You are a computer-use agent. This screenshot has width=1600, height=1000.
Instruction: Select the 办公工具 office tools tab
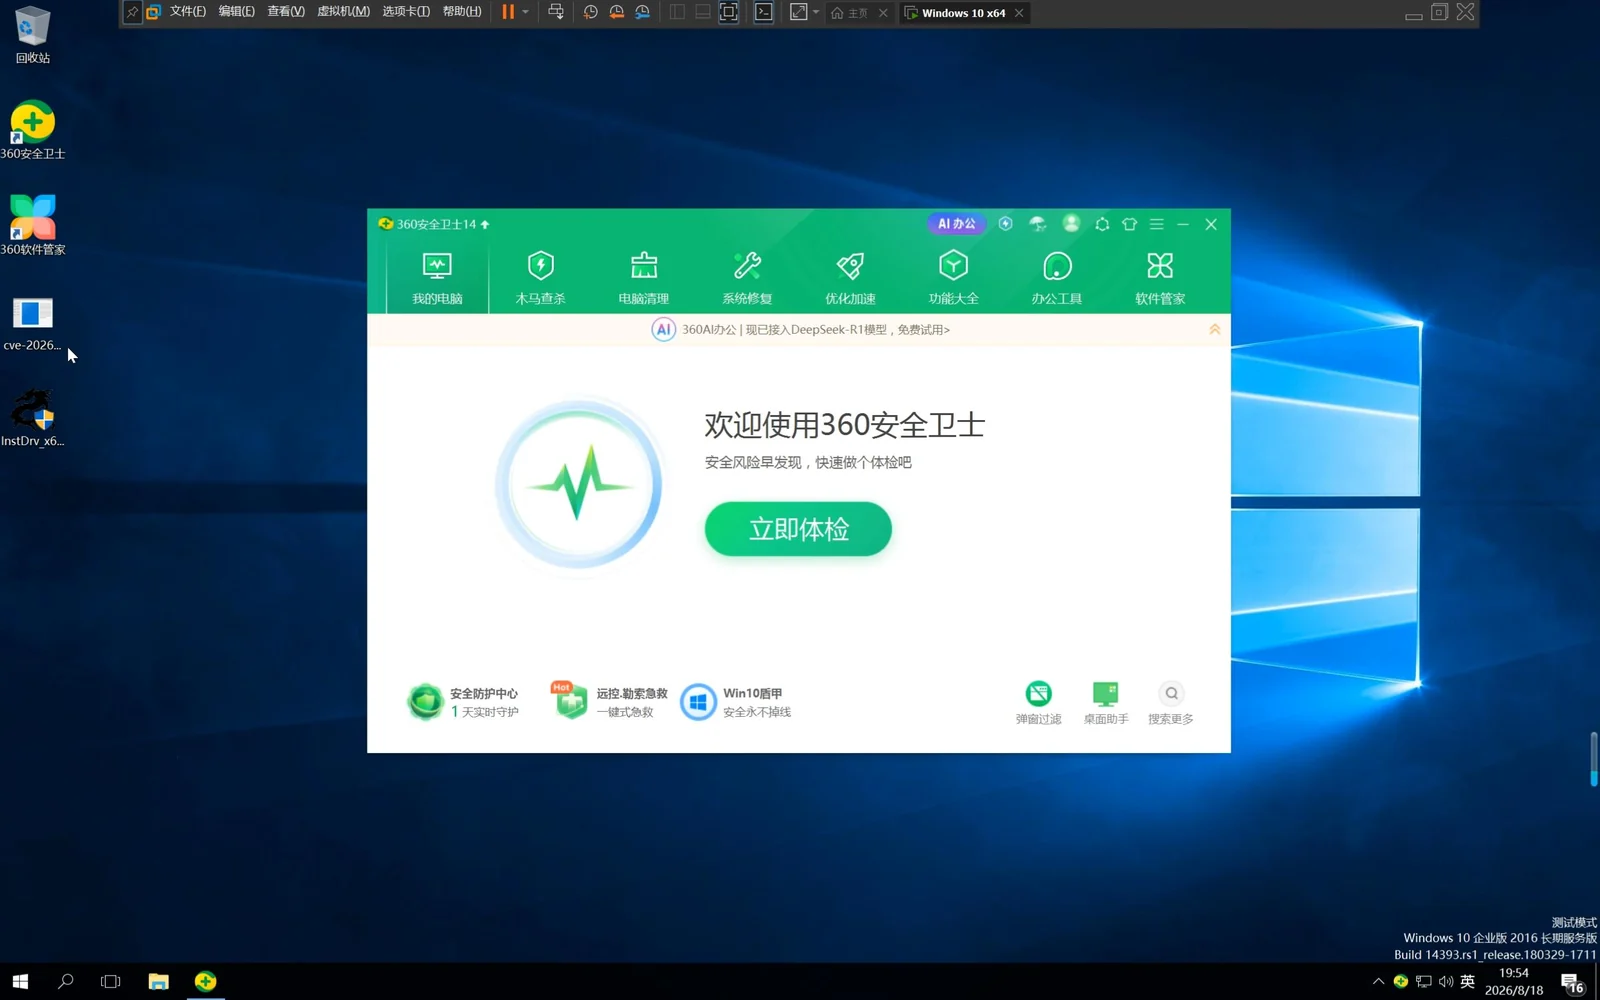(x=1057, y=277)
